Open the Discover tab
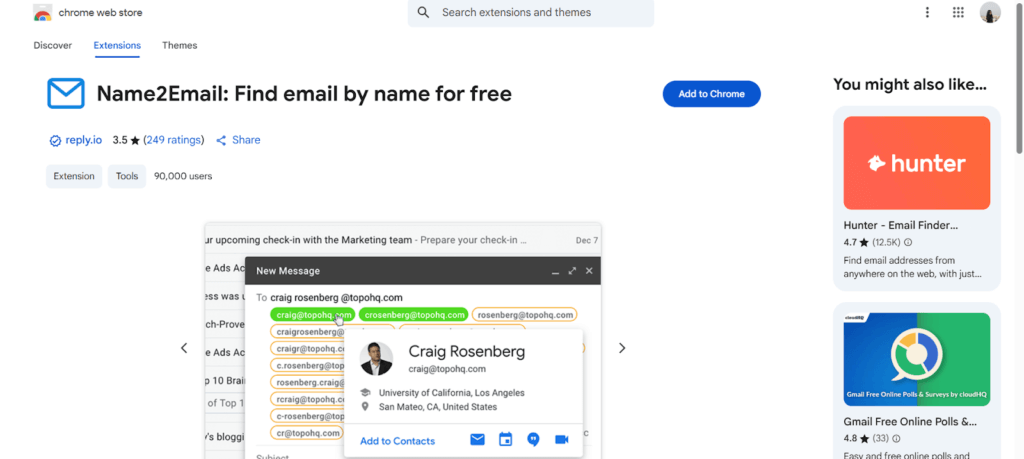Viewport: 1024px width, 459px height. coord(53,46)
